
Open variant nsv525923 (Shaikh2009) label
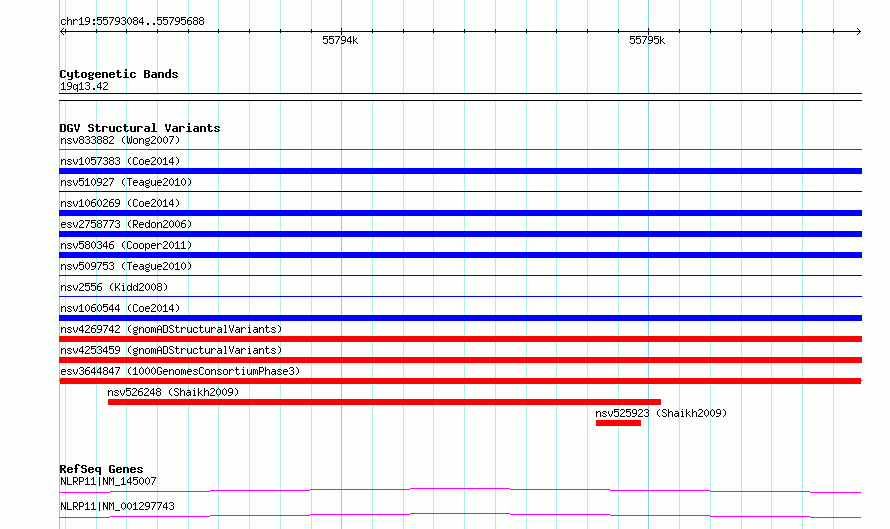pos(661,413)
